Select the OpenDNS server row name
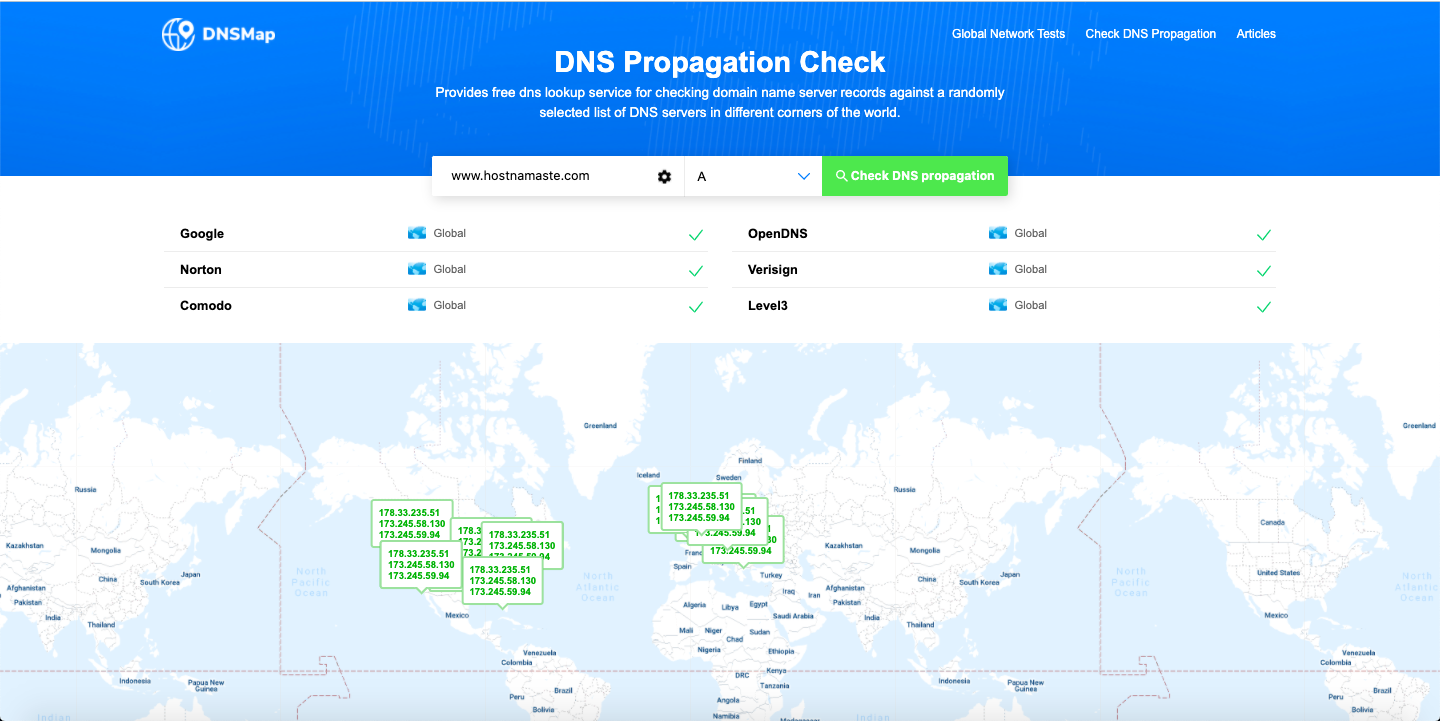 [x=778, y=234]
